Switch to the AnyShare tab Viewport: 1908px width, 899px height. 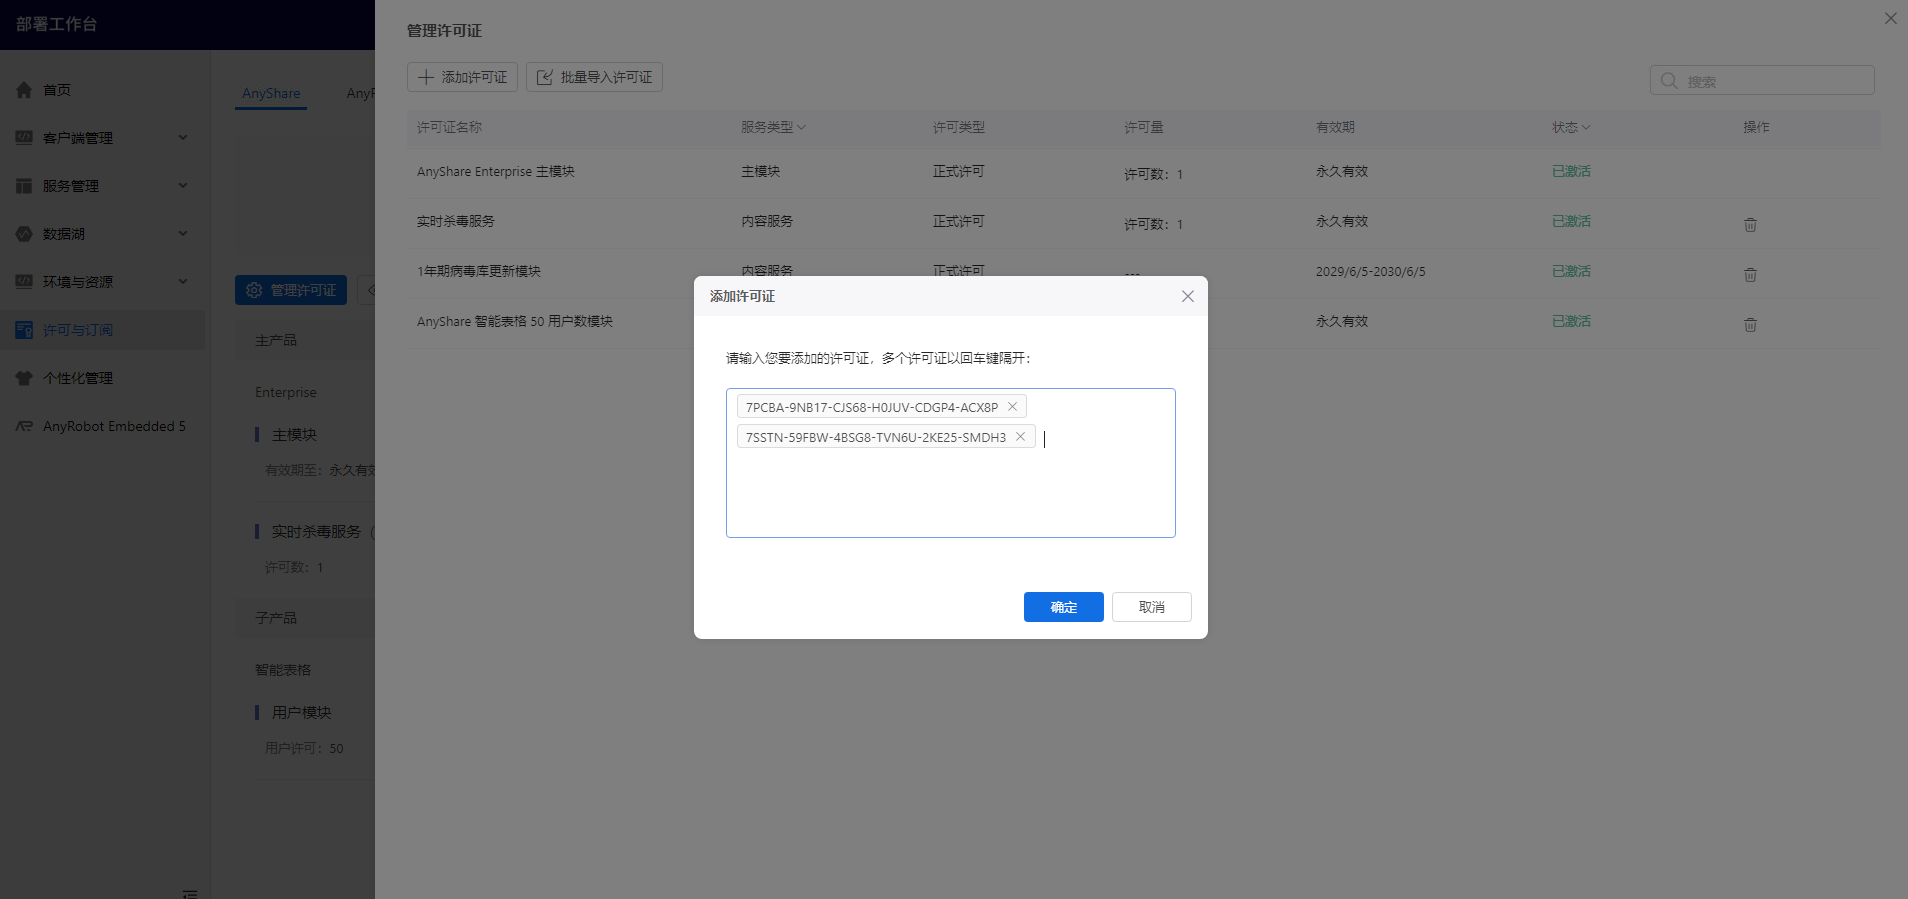tap(271, 93)
